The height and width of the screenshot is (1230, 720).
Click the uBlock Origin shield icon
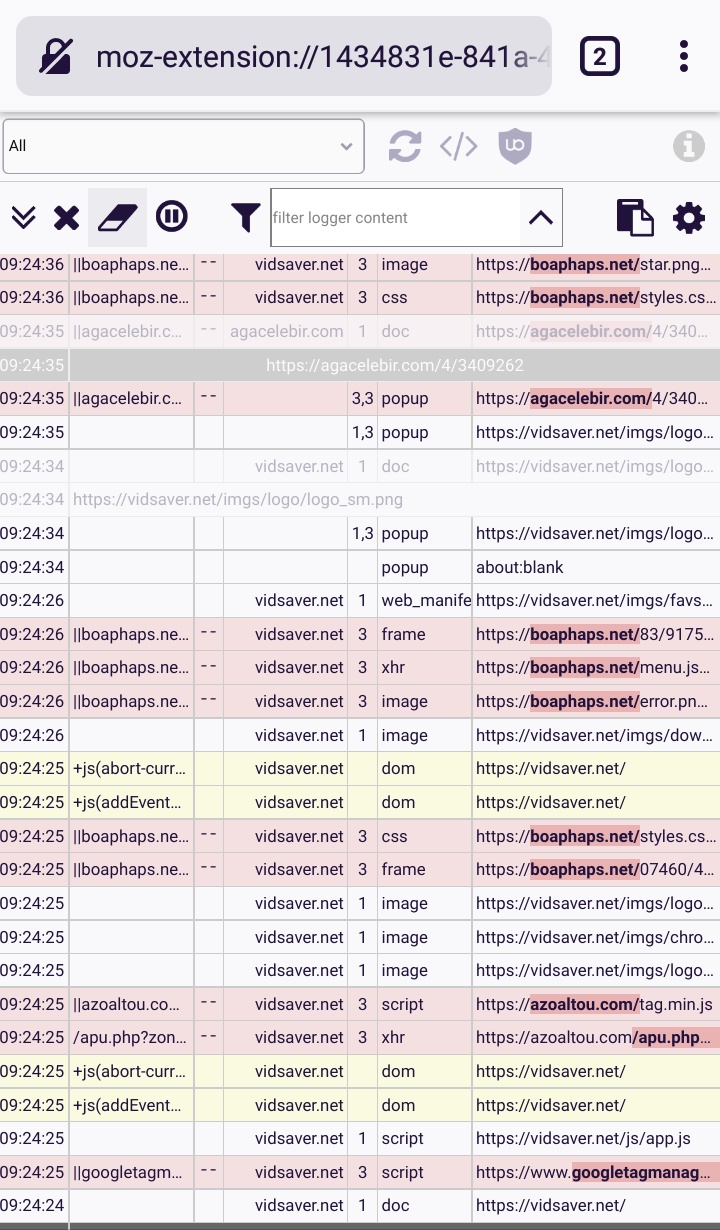pyautogui.click(x=514, y=146)
